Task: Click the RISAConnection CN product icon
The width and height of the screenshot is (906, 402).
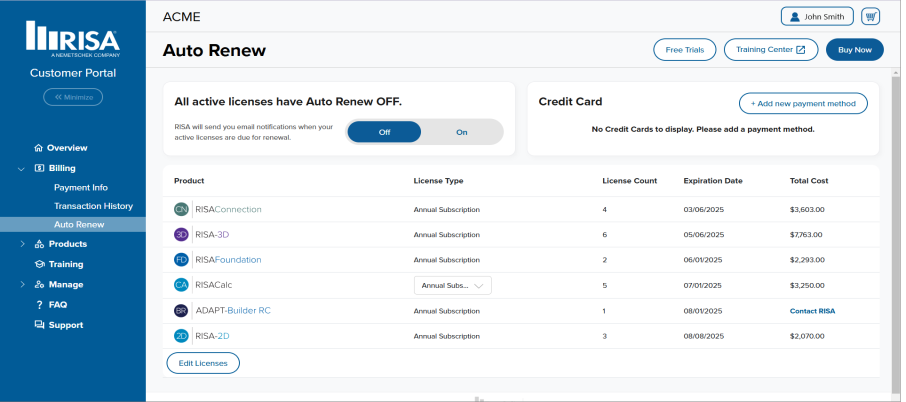Action: tap(181, 210)
